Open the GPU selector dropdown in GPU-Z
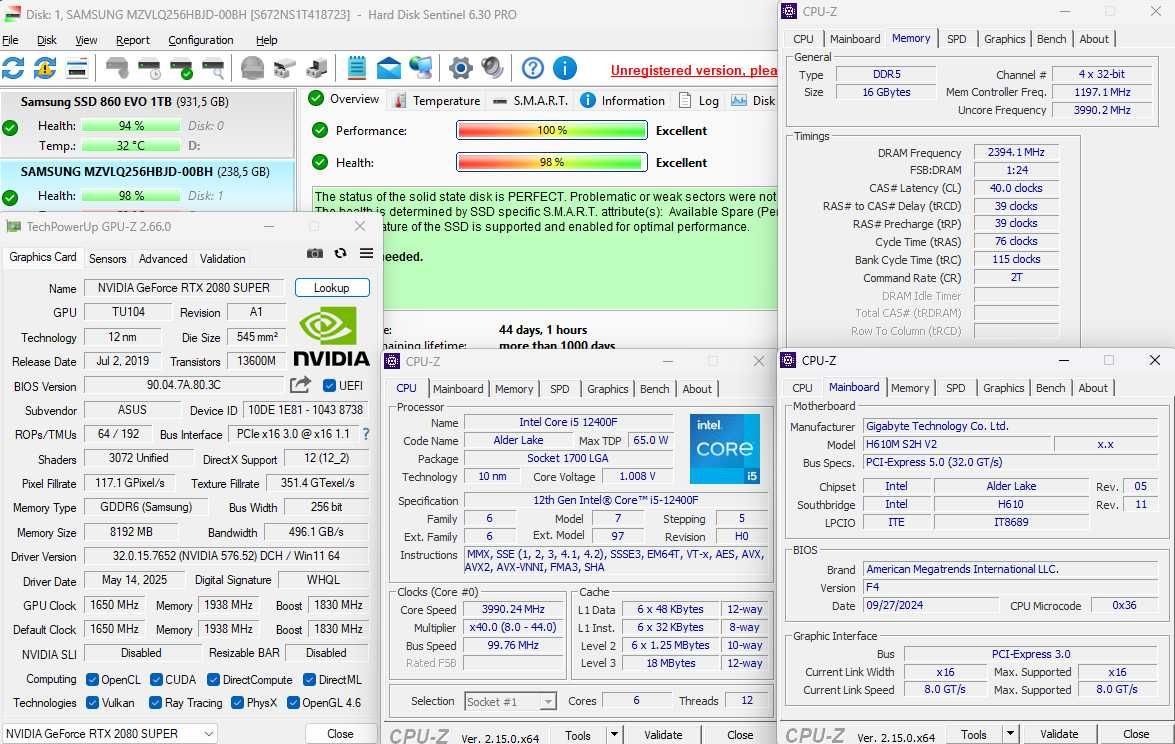The width and height of the screenshot is (1175, 744). pos(109,734)
